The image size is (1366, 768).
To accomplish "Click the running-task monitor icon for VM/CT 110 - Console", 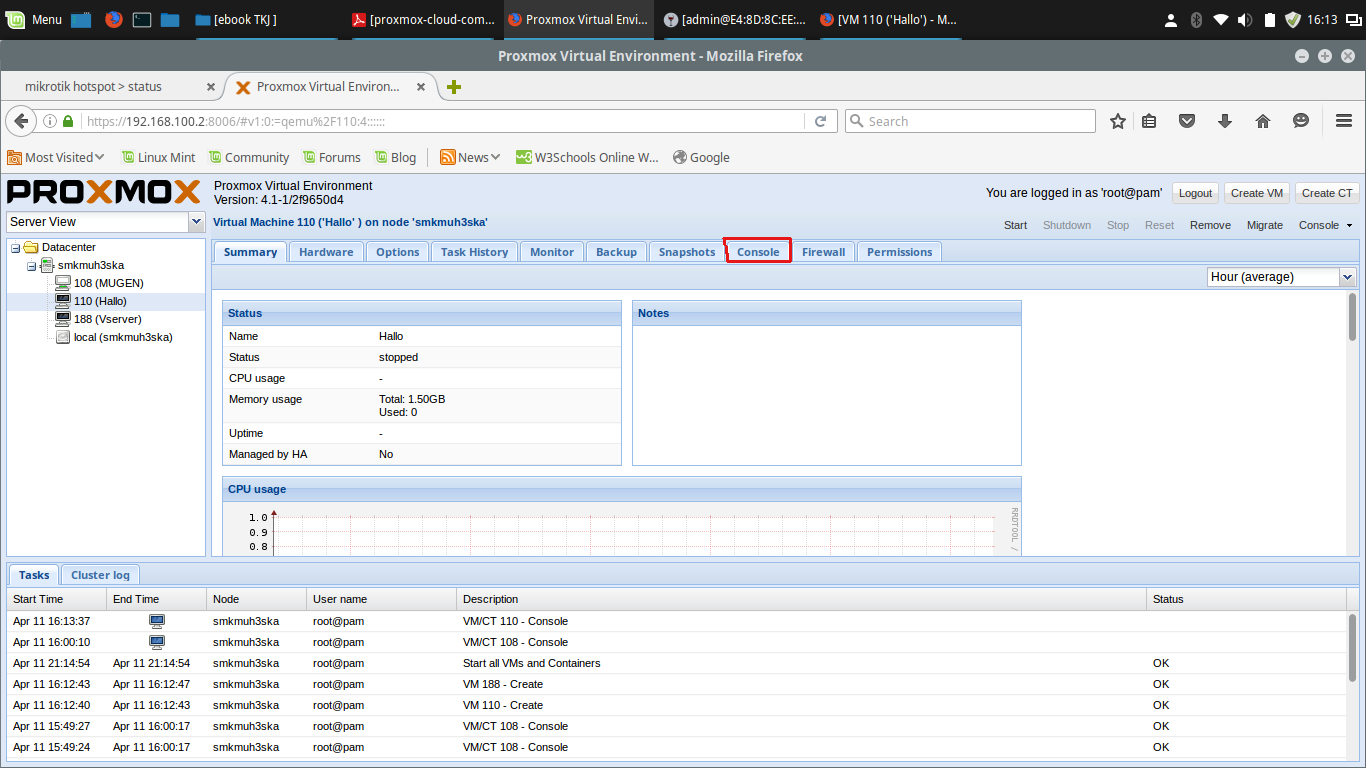I will coord(156,621).
